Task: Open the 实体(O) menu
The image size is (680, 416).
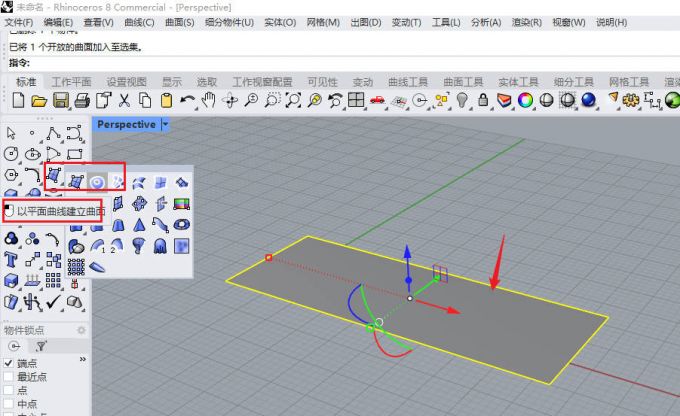Action: click(280, 23)
